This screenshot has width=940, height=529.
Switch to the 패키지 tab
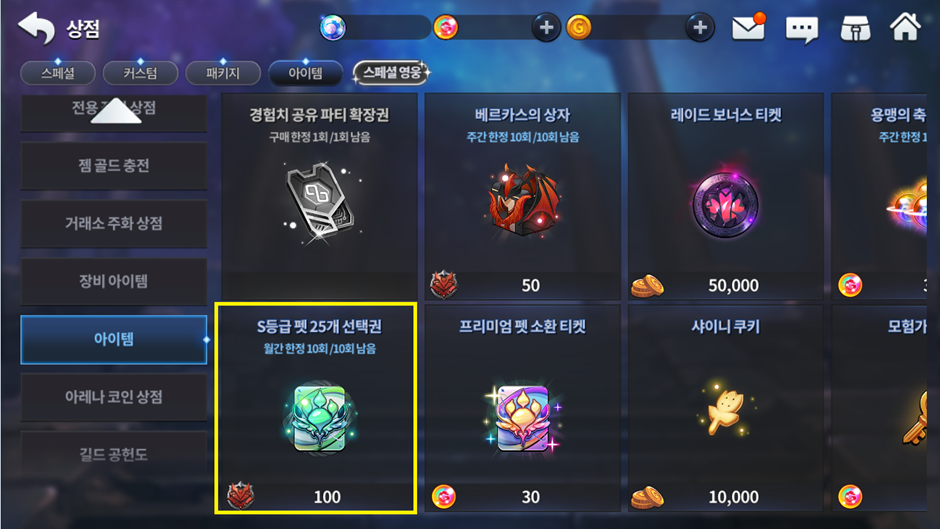pos(223,73)
